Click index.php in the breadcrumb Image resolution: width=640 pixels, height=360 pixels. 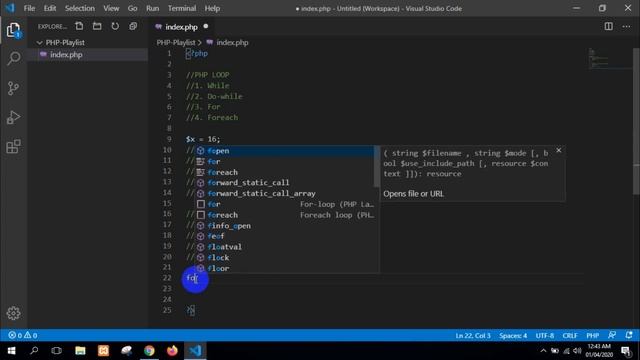click(232, 42)
